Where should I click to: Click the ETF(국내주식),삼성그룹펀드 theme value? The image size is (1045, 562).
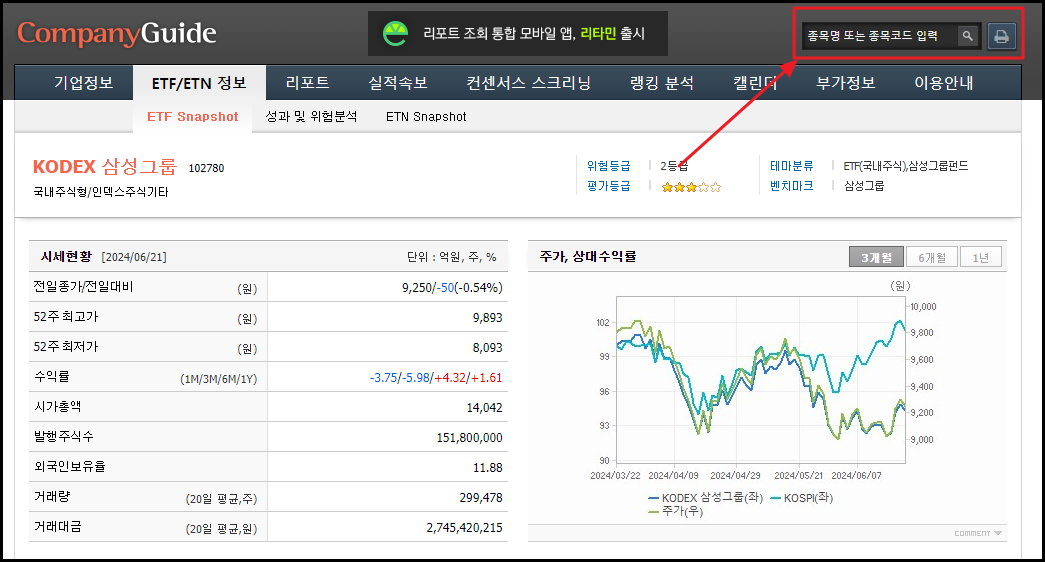(x=906, y=165)
